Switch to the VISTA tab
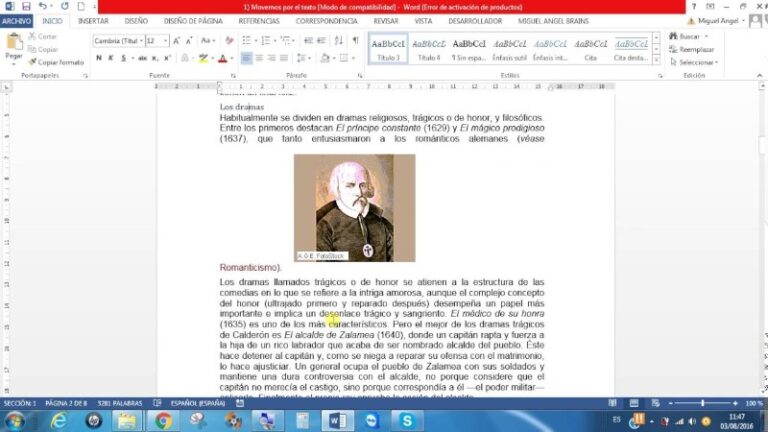Image resolution: width=768 pixels, height=432 pixels. [x=423, y=21]
